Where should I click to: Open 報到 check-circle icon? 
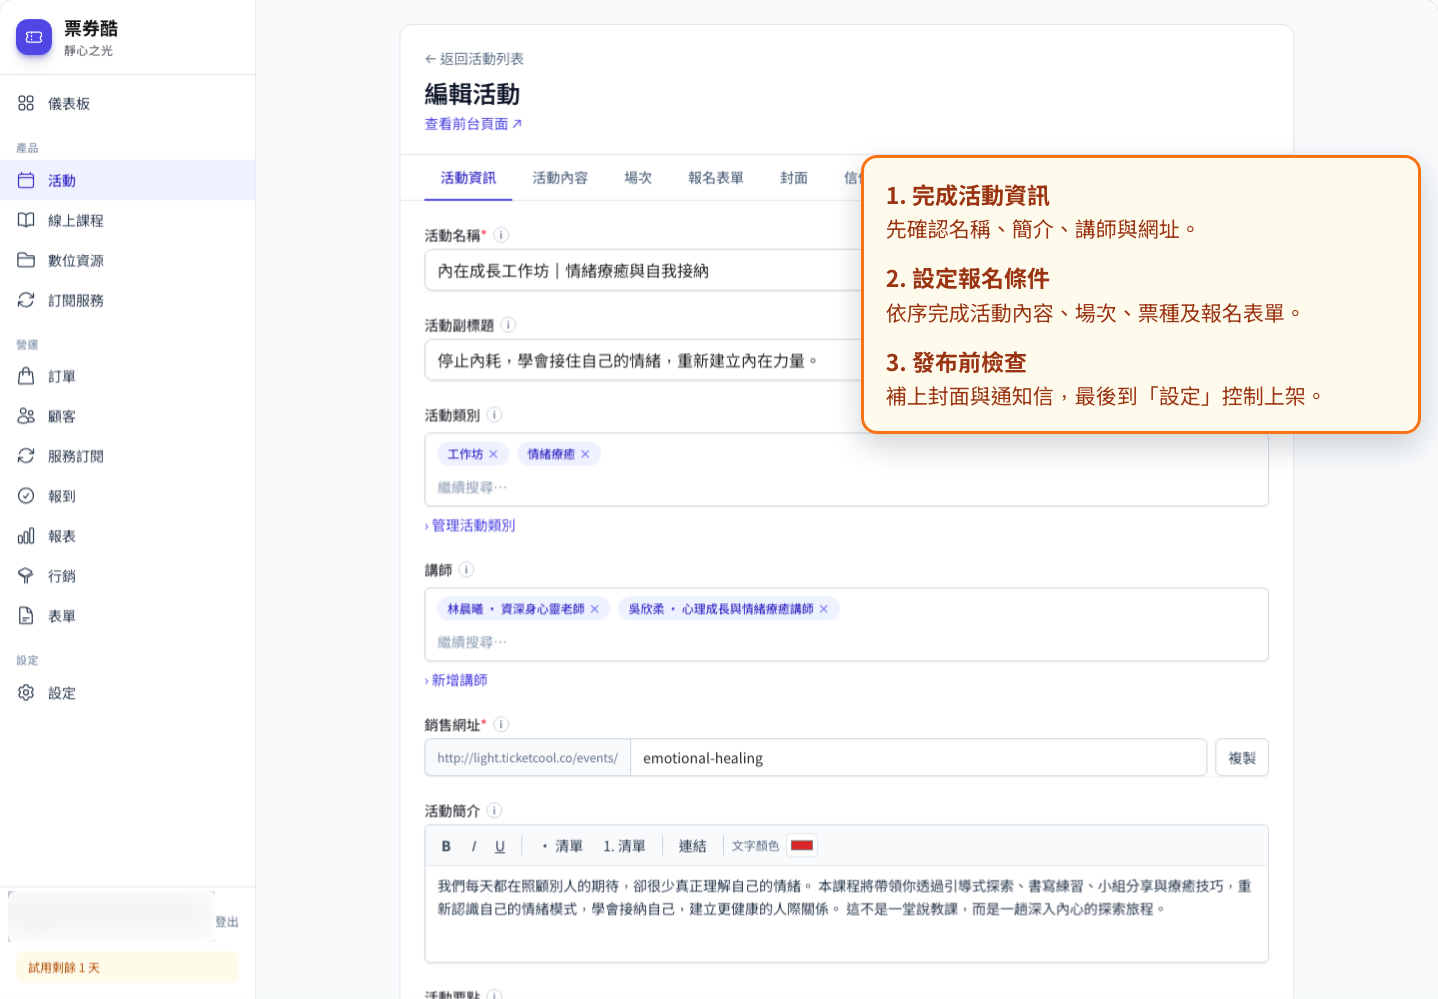tap(26, 496)
